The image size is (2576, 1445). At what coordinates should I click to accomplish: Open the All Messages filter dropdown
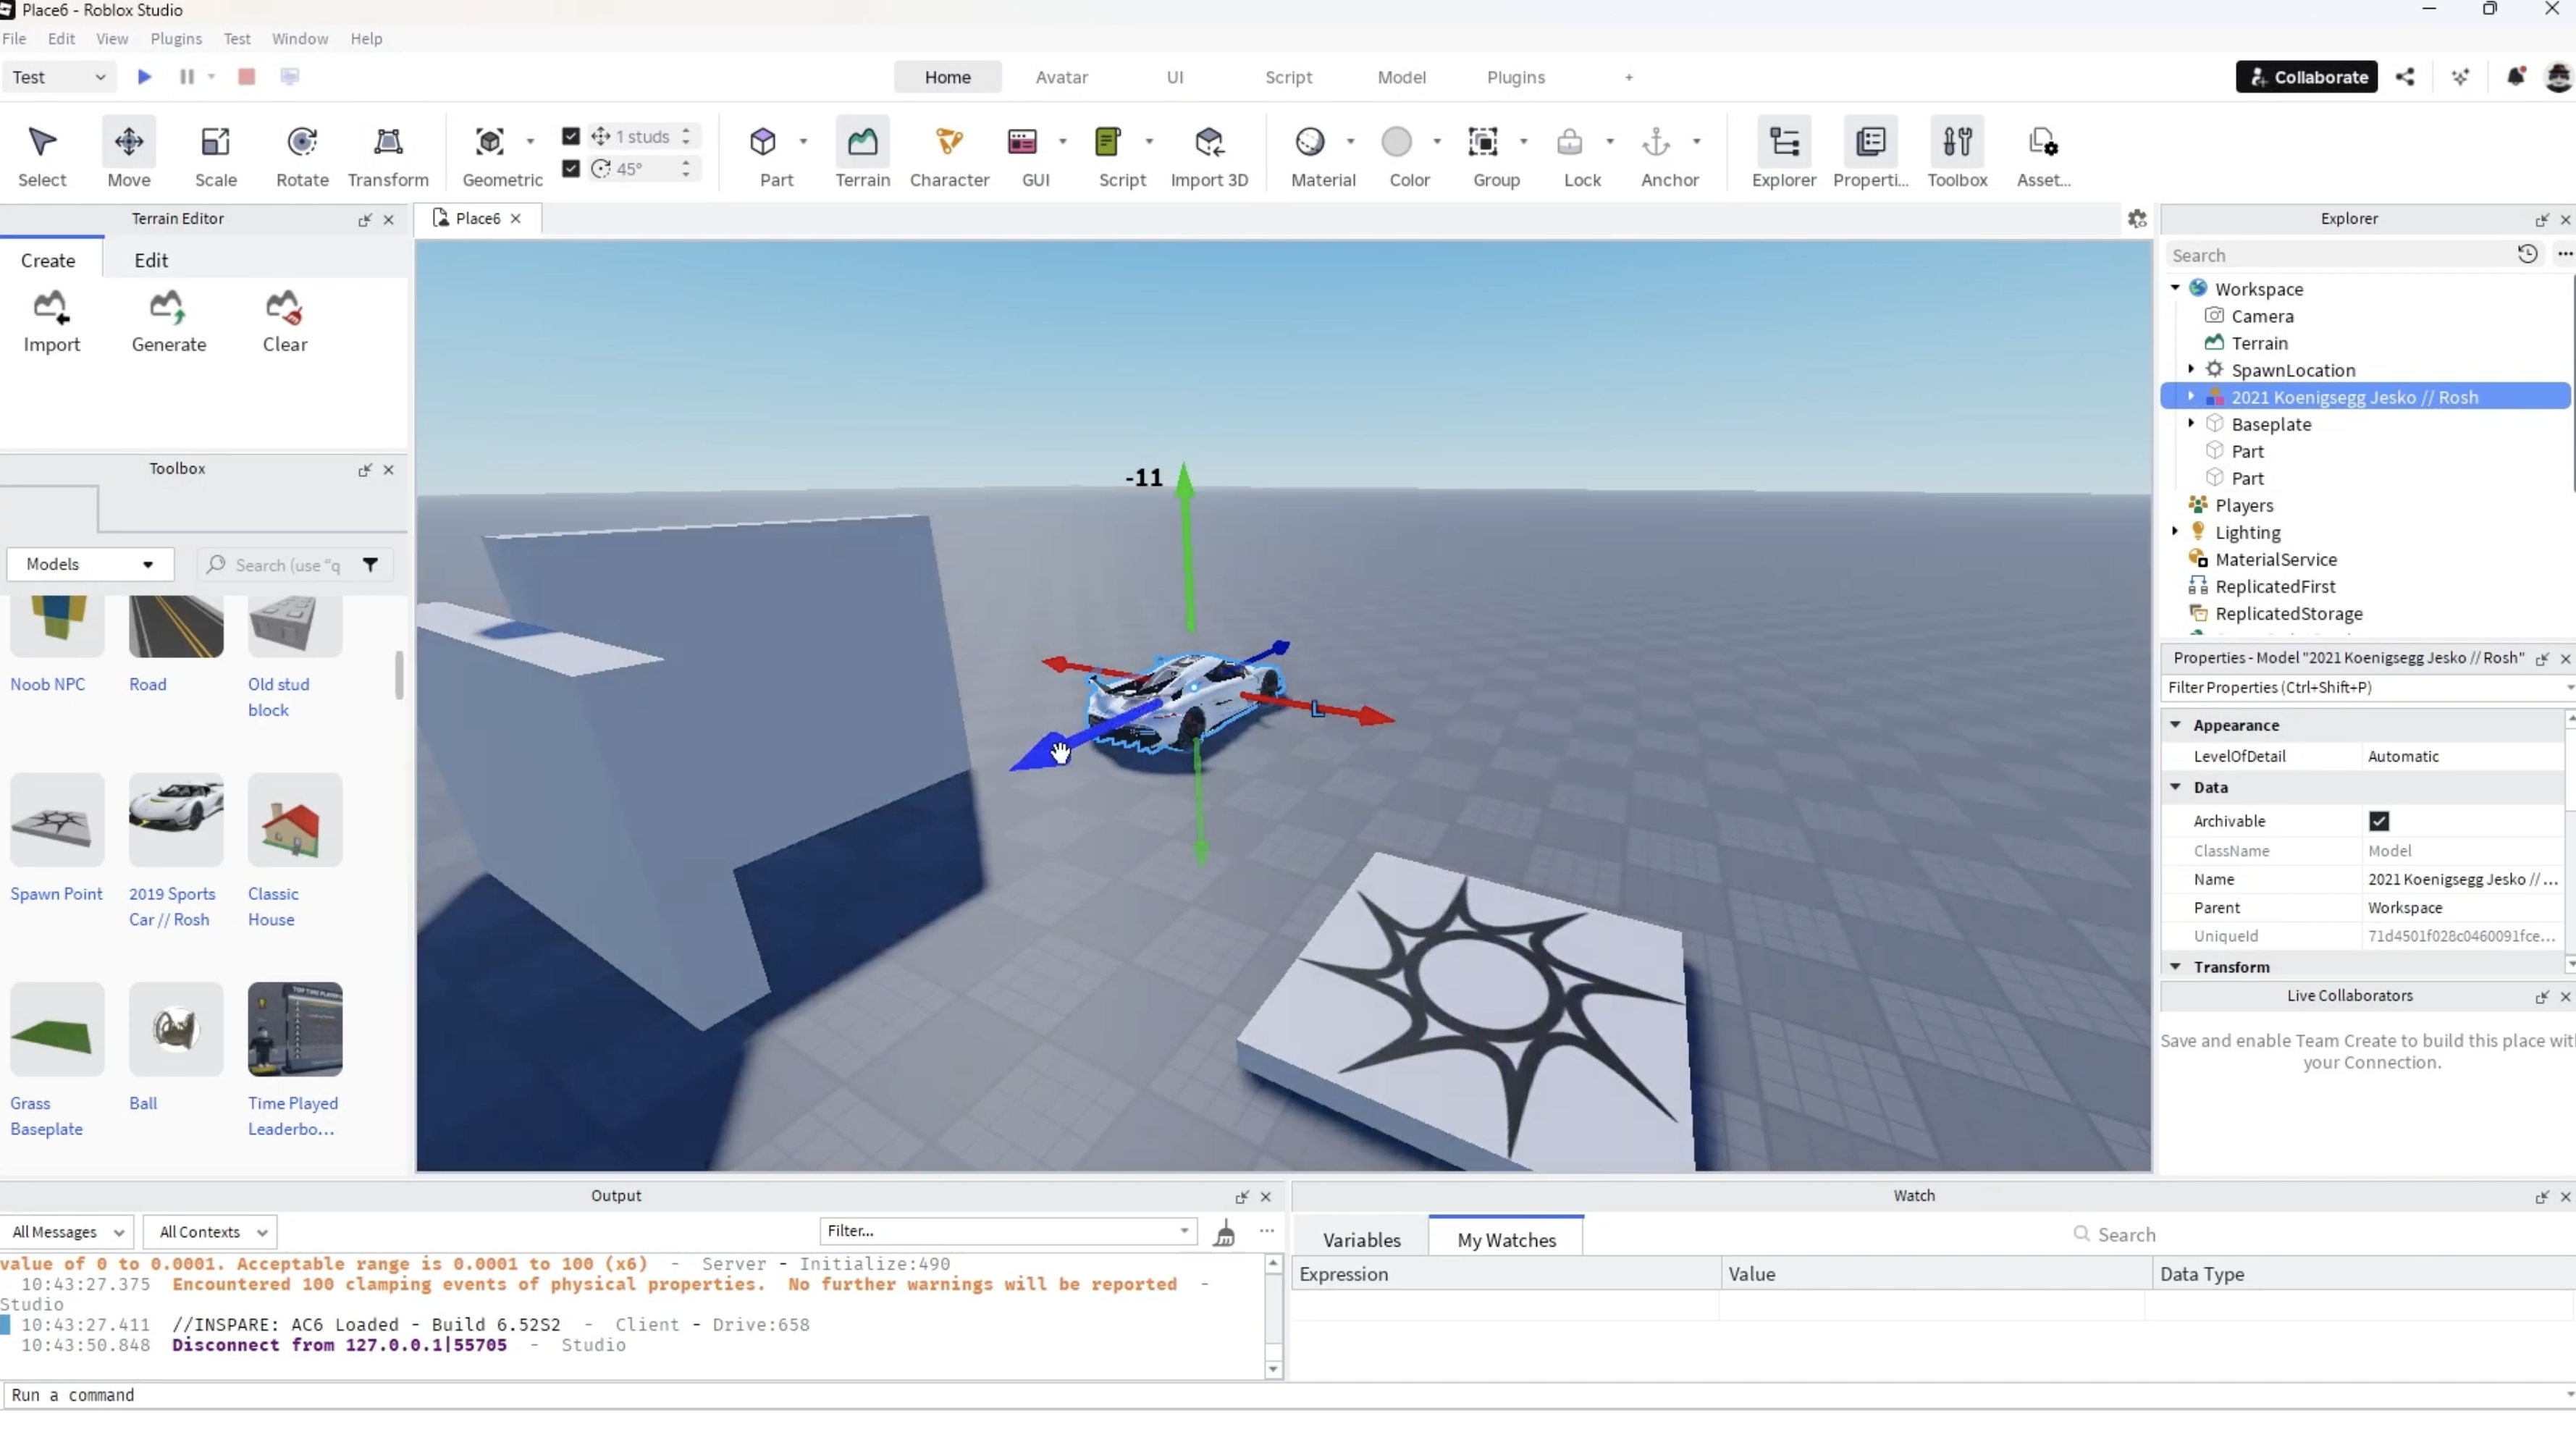tap(67, 1232)
